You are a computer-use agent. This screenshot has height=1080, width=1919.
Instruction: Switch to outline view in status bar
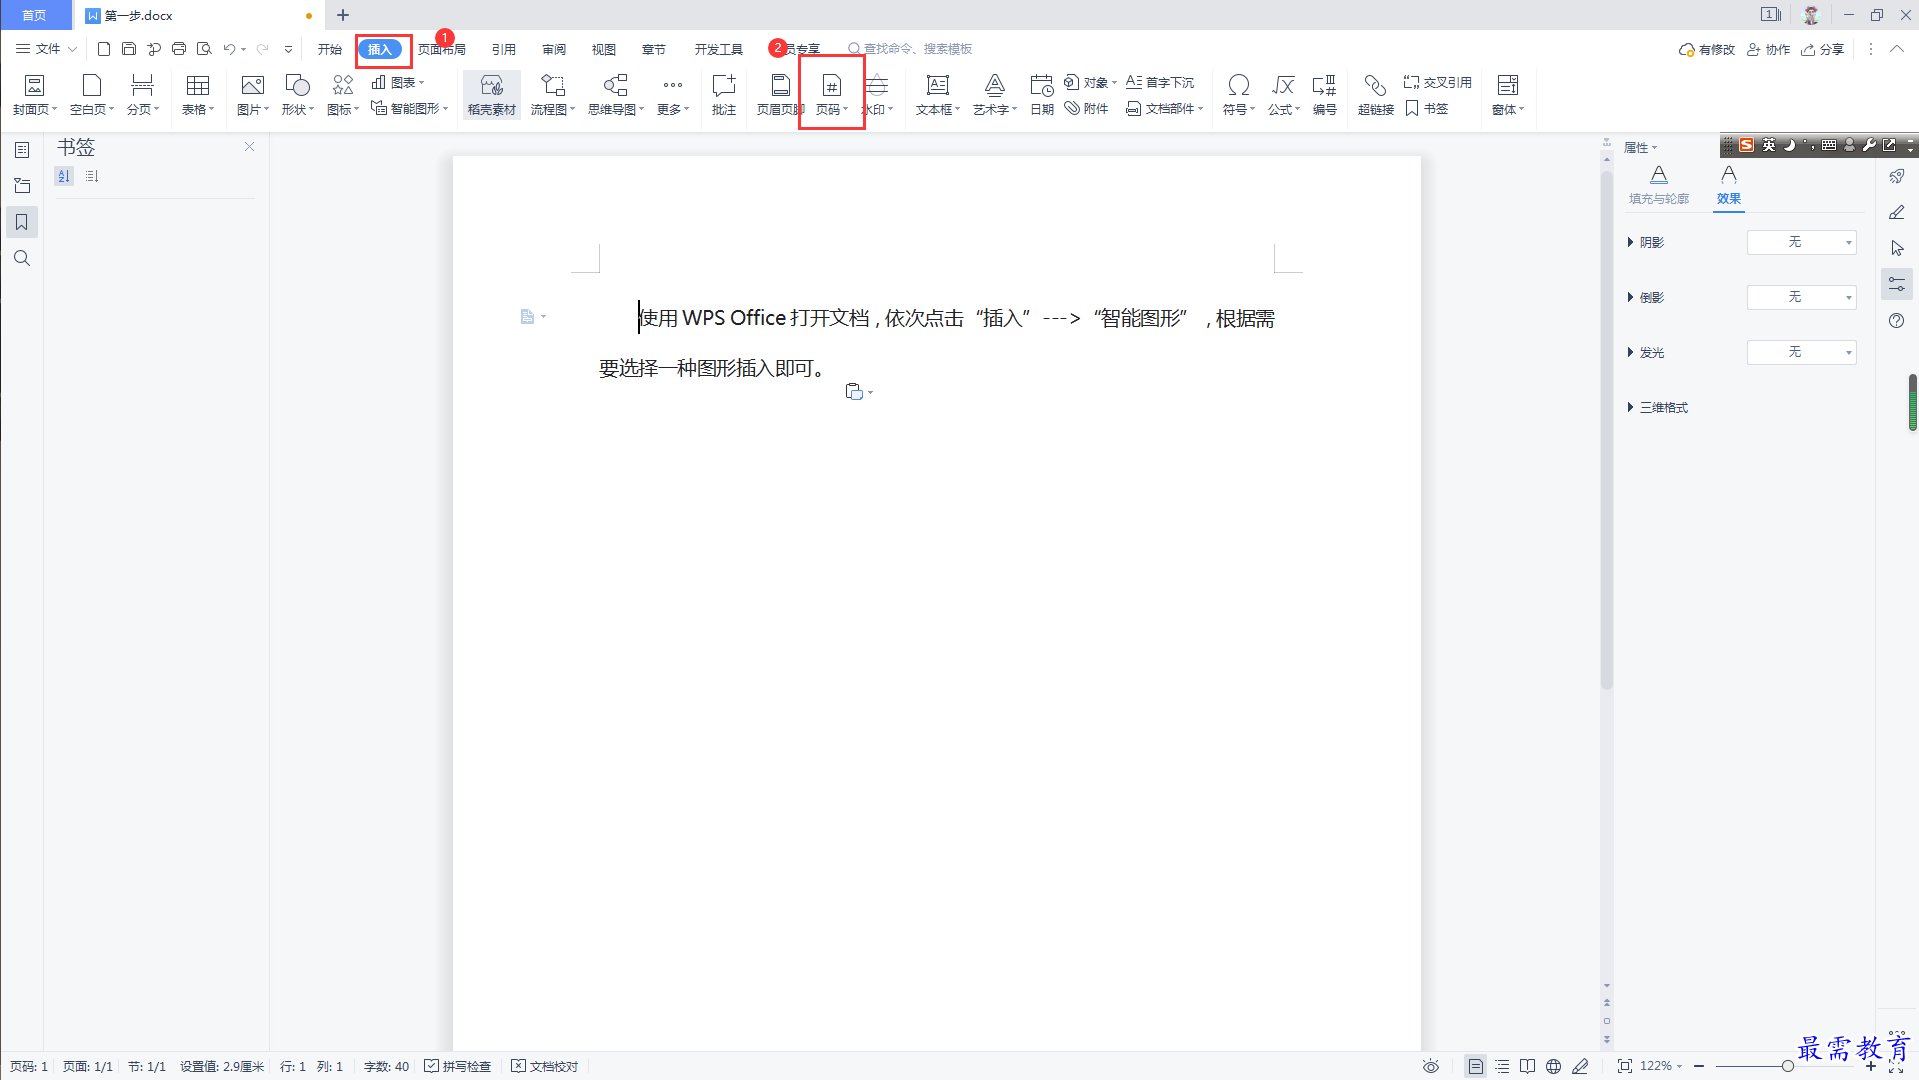1502,1066
